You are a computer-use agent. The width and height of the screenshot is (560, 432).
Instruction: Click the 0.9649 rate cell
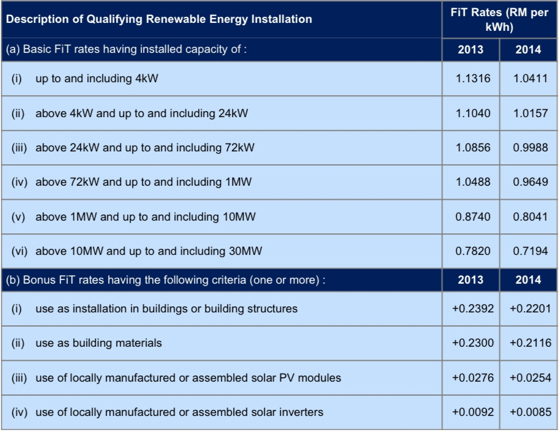tap(528, 182)
